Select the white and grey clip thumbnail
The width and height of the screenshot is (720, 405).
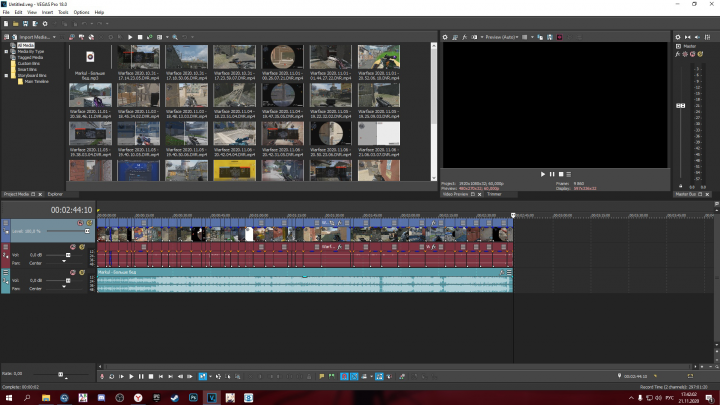pyautogui.click(x=379, y=133)
